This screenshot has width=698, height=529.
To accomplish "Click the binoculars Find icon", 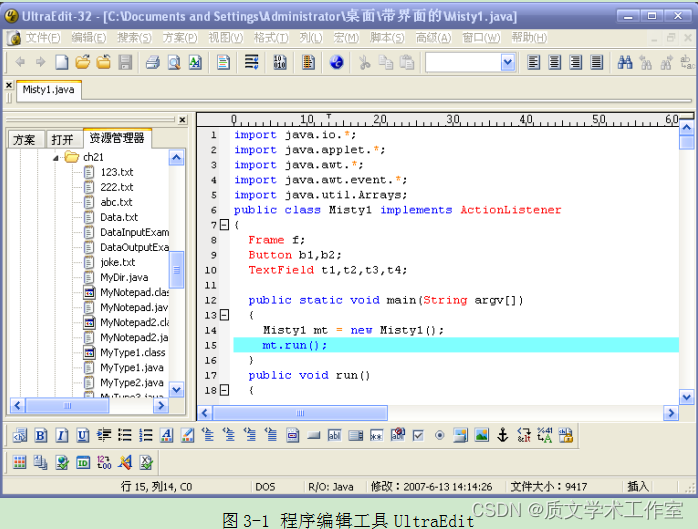I will coord(625,62).
